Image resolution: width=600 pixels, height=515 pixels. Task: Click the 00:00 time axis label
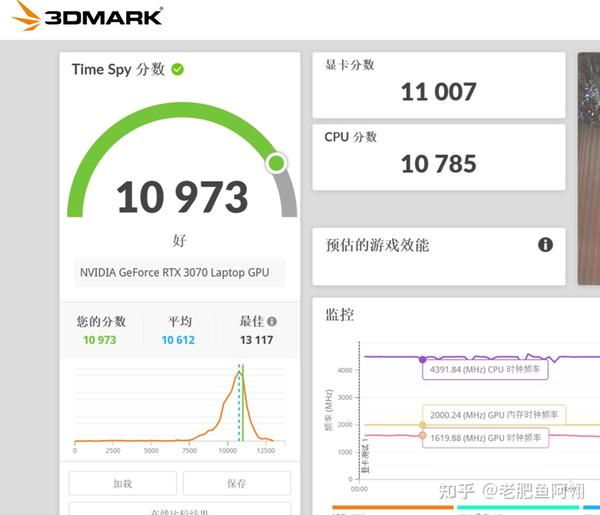point(359,489)
